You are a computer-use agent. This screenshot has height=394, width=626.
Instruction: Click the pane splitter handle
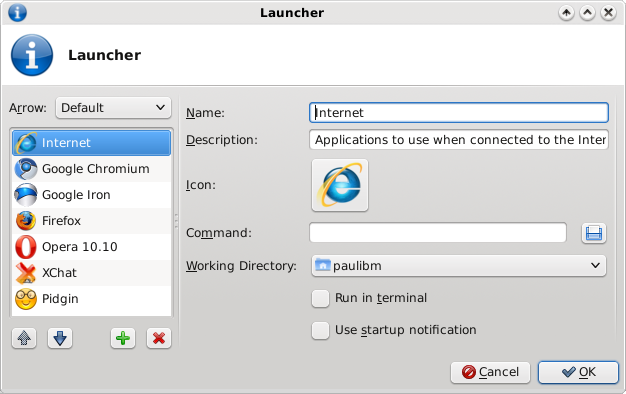[176, 221]
